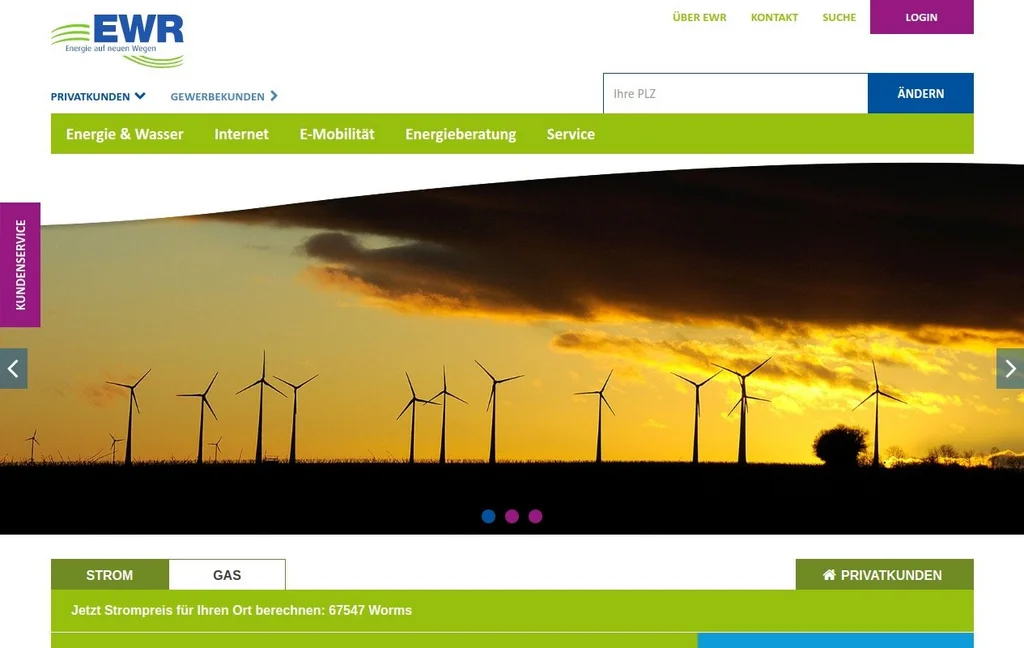Click the next slide arrow
Screen dimensions: 1024x648
coord(1010,368)
